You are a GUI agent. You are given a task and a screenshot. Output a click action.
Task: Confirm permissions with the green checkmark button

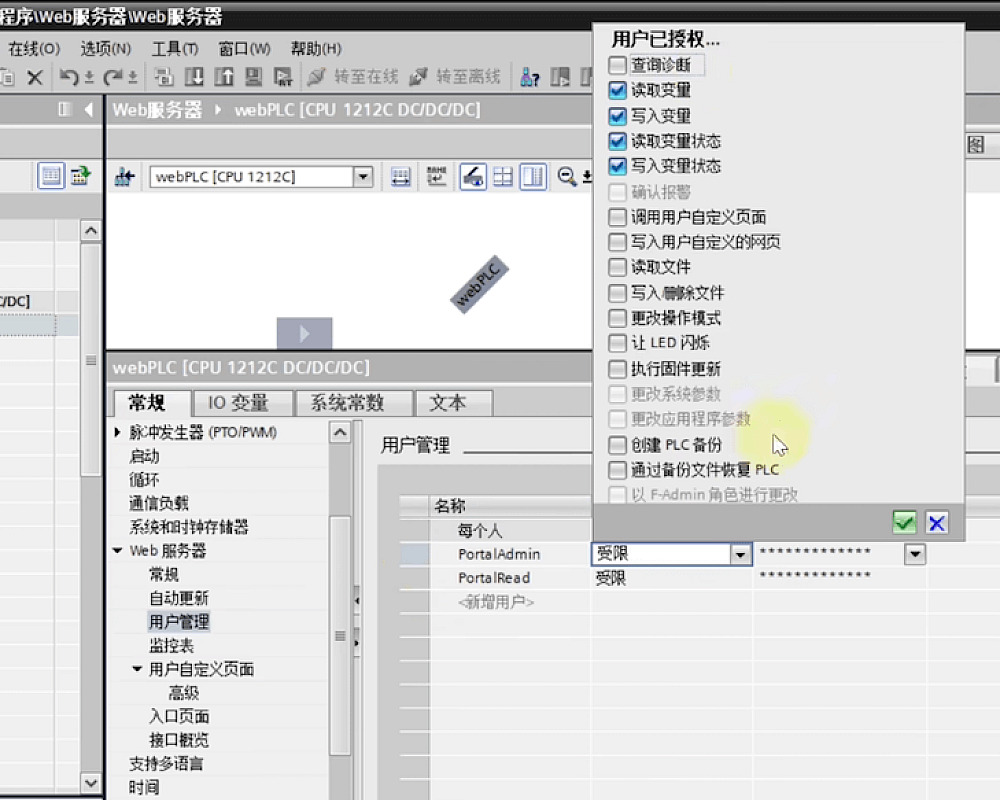pyautogui.click(x=904, y=522)
